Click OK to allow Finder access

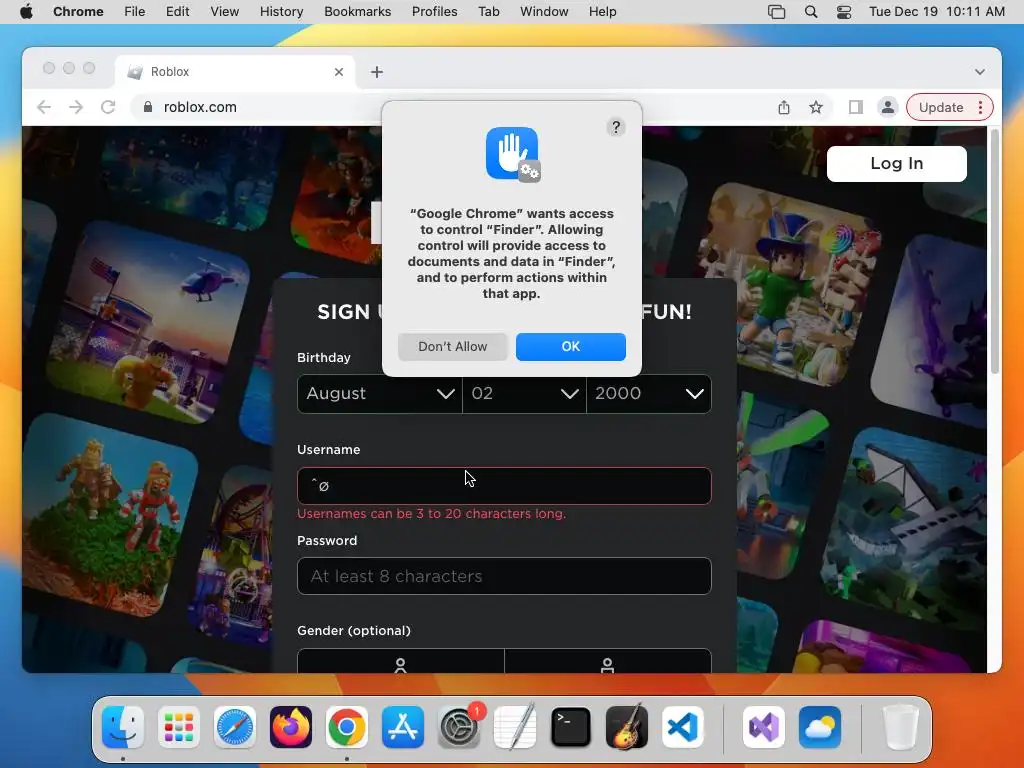(571, 347)
